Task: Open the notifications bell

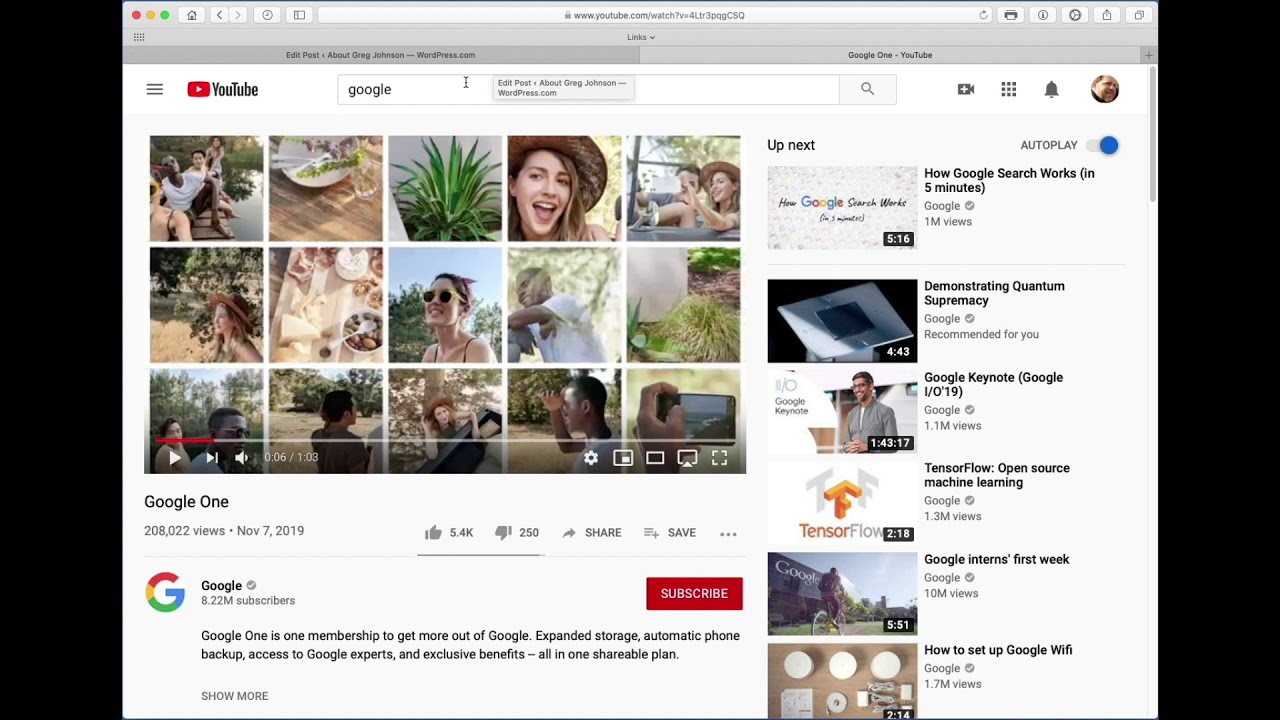Action: pyautogui.click(x=1051, y=89)
